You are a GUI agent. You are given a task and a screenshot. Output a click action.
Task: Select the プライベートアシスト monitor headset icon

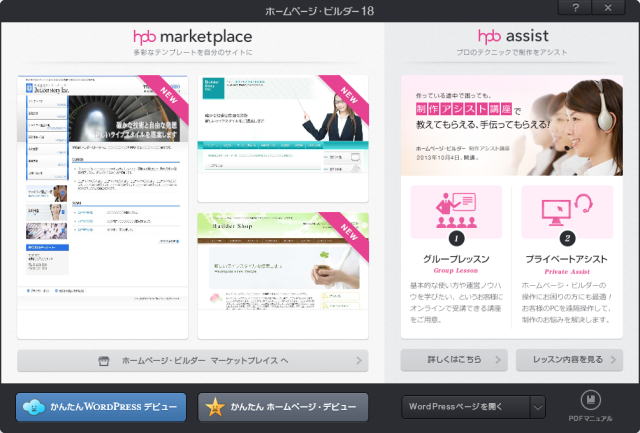[567, 211]
